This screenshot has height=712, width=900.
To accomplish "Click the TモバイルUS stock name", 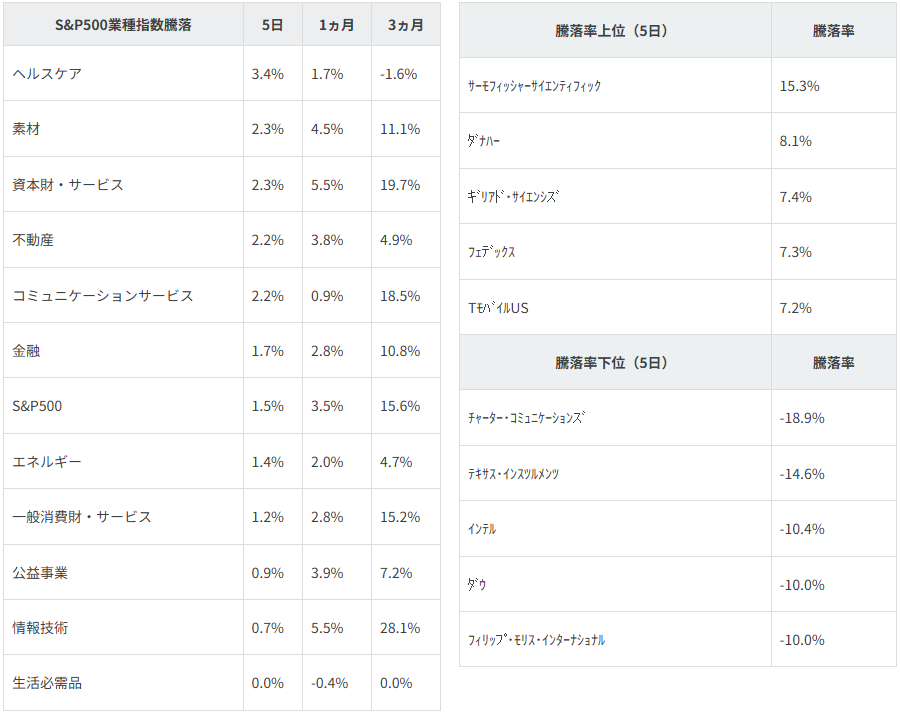I will (x=498, y=308).
